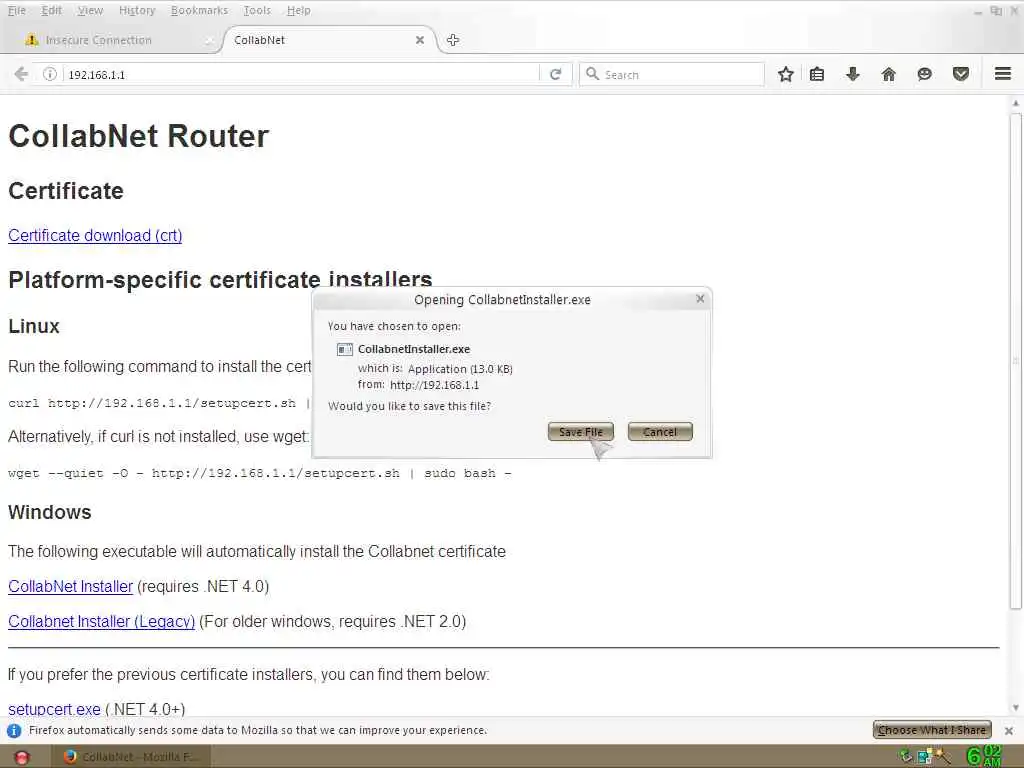Click the address bar showing 192.168.1.1
This screenshot has width=1024, height=768.
point(300,74)
